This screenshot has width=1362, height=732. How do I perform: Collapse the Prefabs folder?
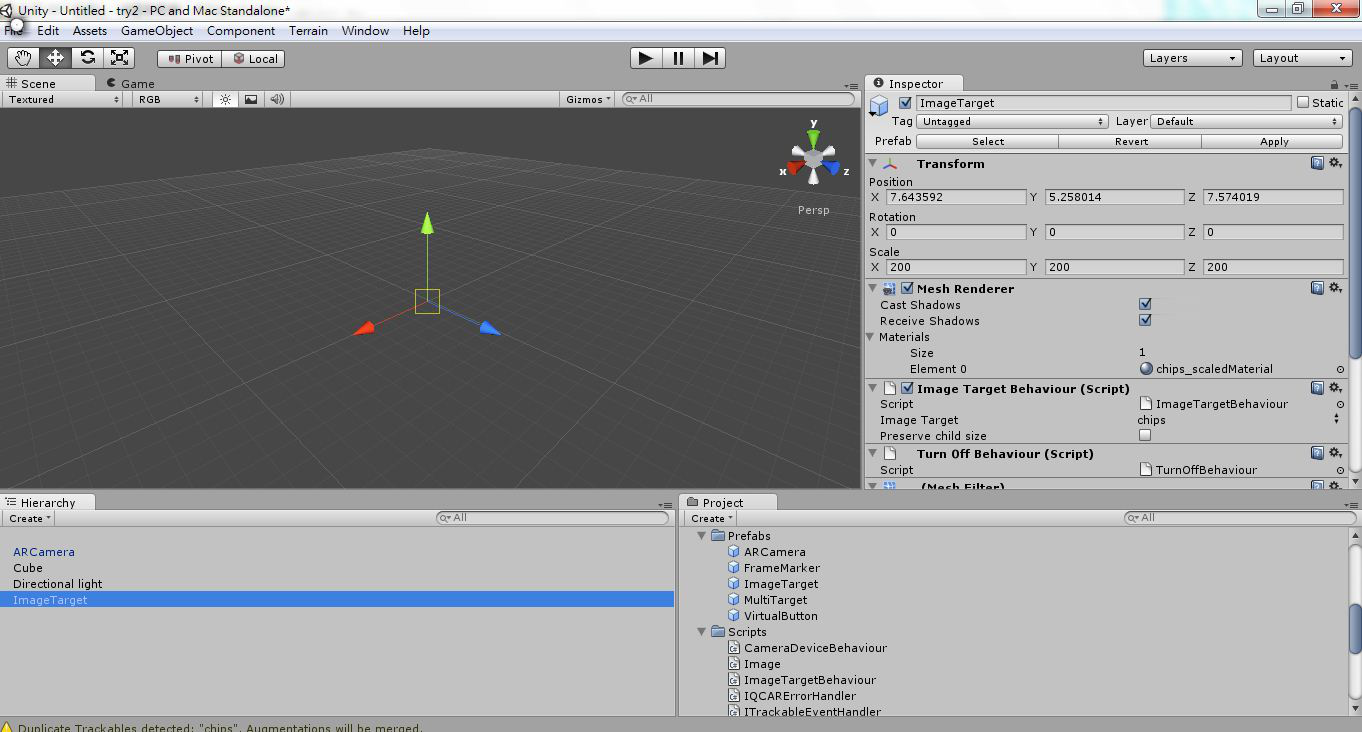pos(702,536)
